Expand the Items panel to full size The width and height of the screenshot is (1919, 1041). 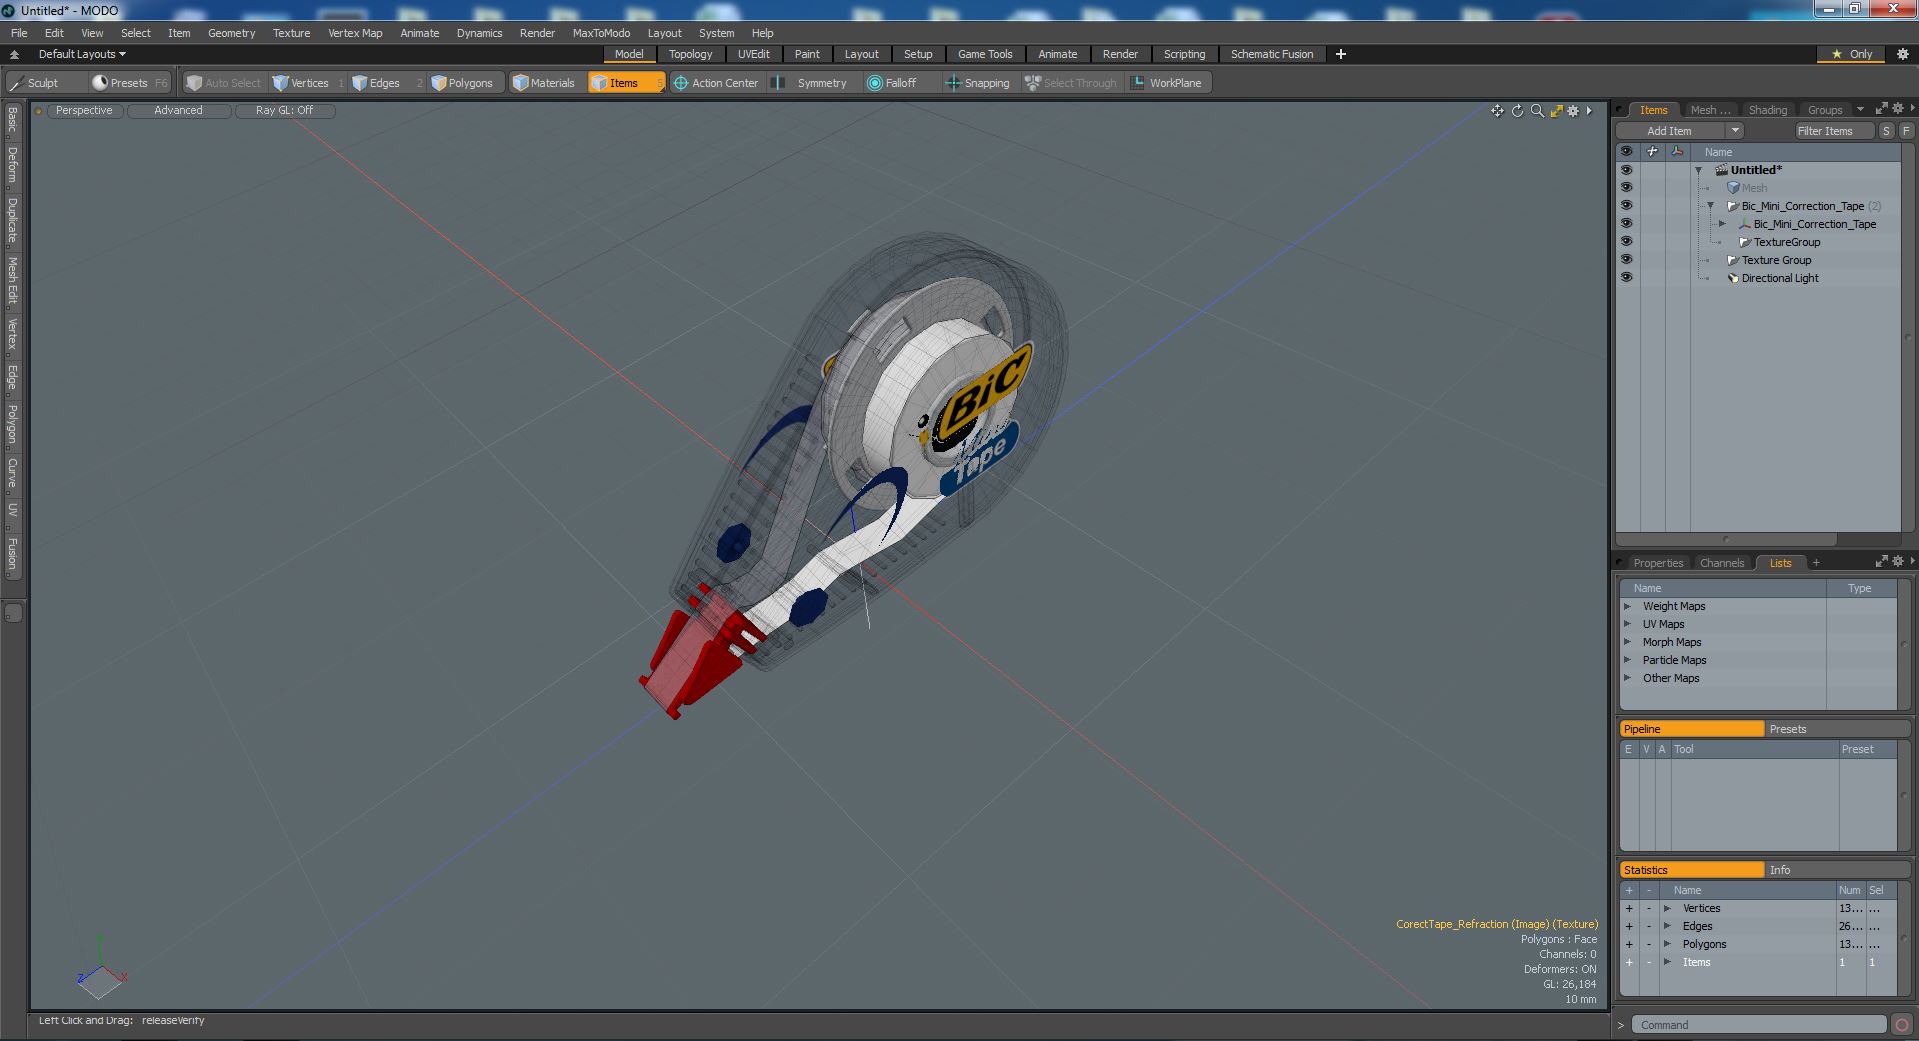[1881, 109]
